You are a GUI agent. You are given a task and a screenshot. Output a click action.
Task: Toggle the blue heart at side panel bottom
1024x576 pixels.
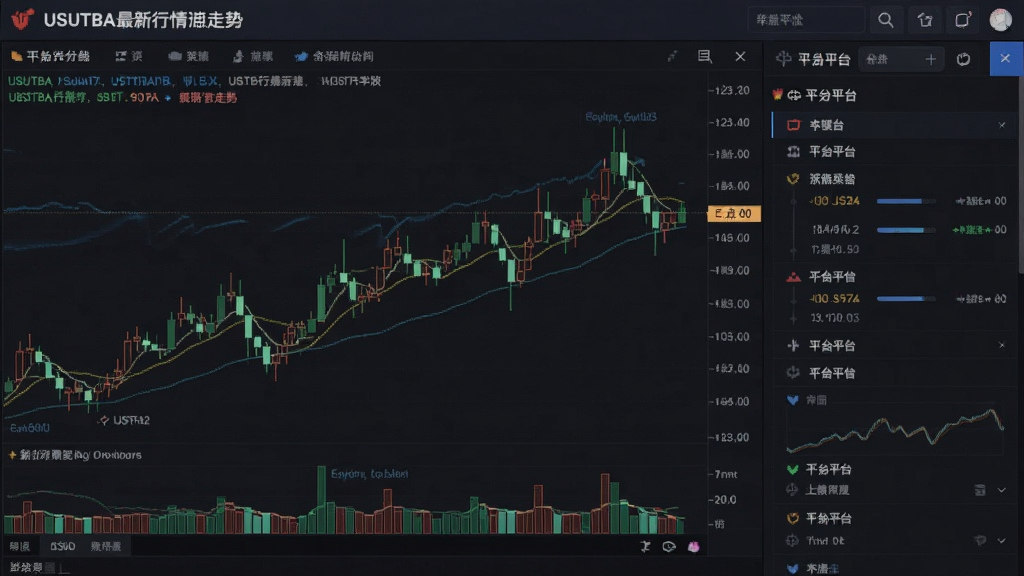tap(793, 569)
